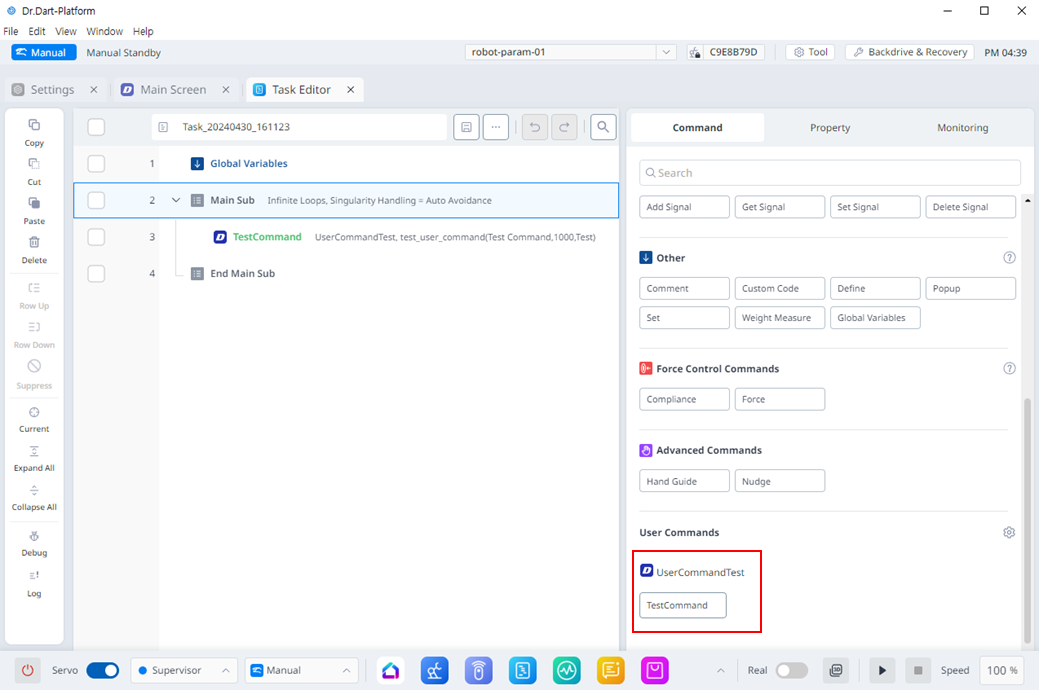Redo the last task edit

pos(564,127)
